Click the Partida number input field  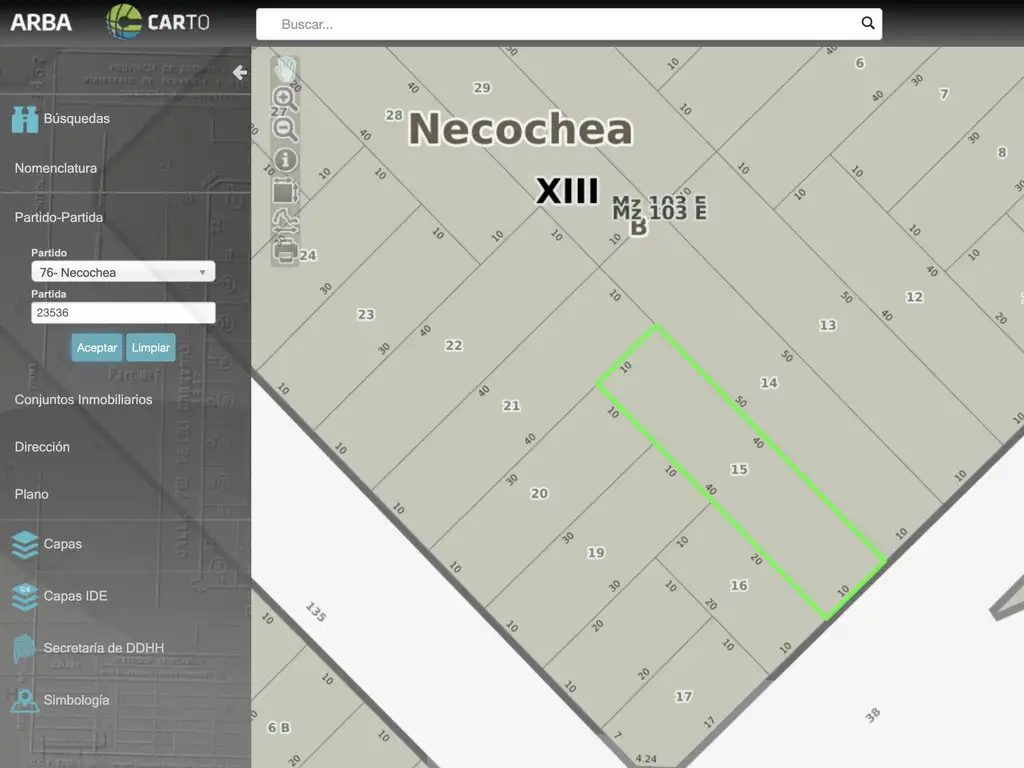pyautogui.click(x=123, y=313)
